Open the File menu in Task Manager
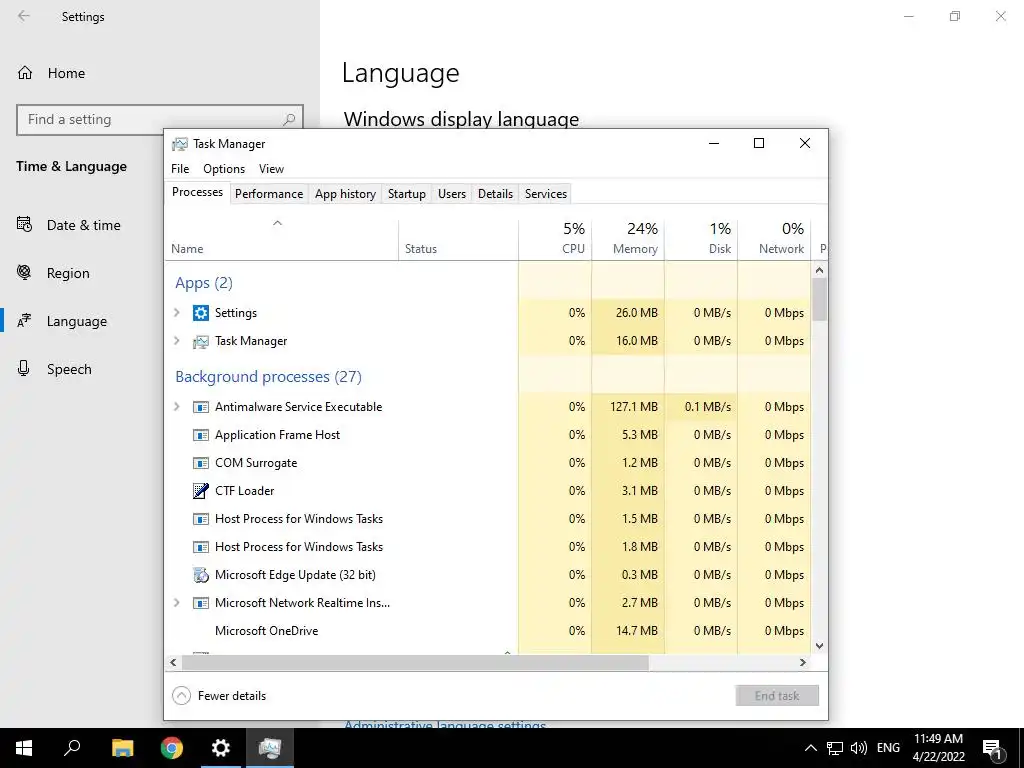This screenshot has height=768, width=1024. (180, 168)
